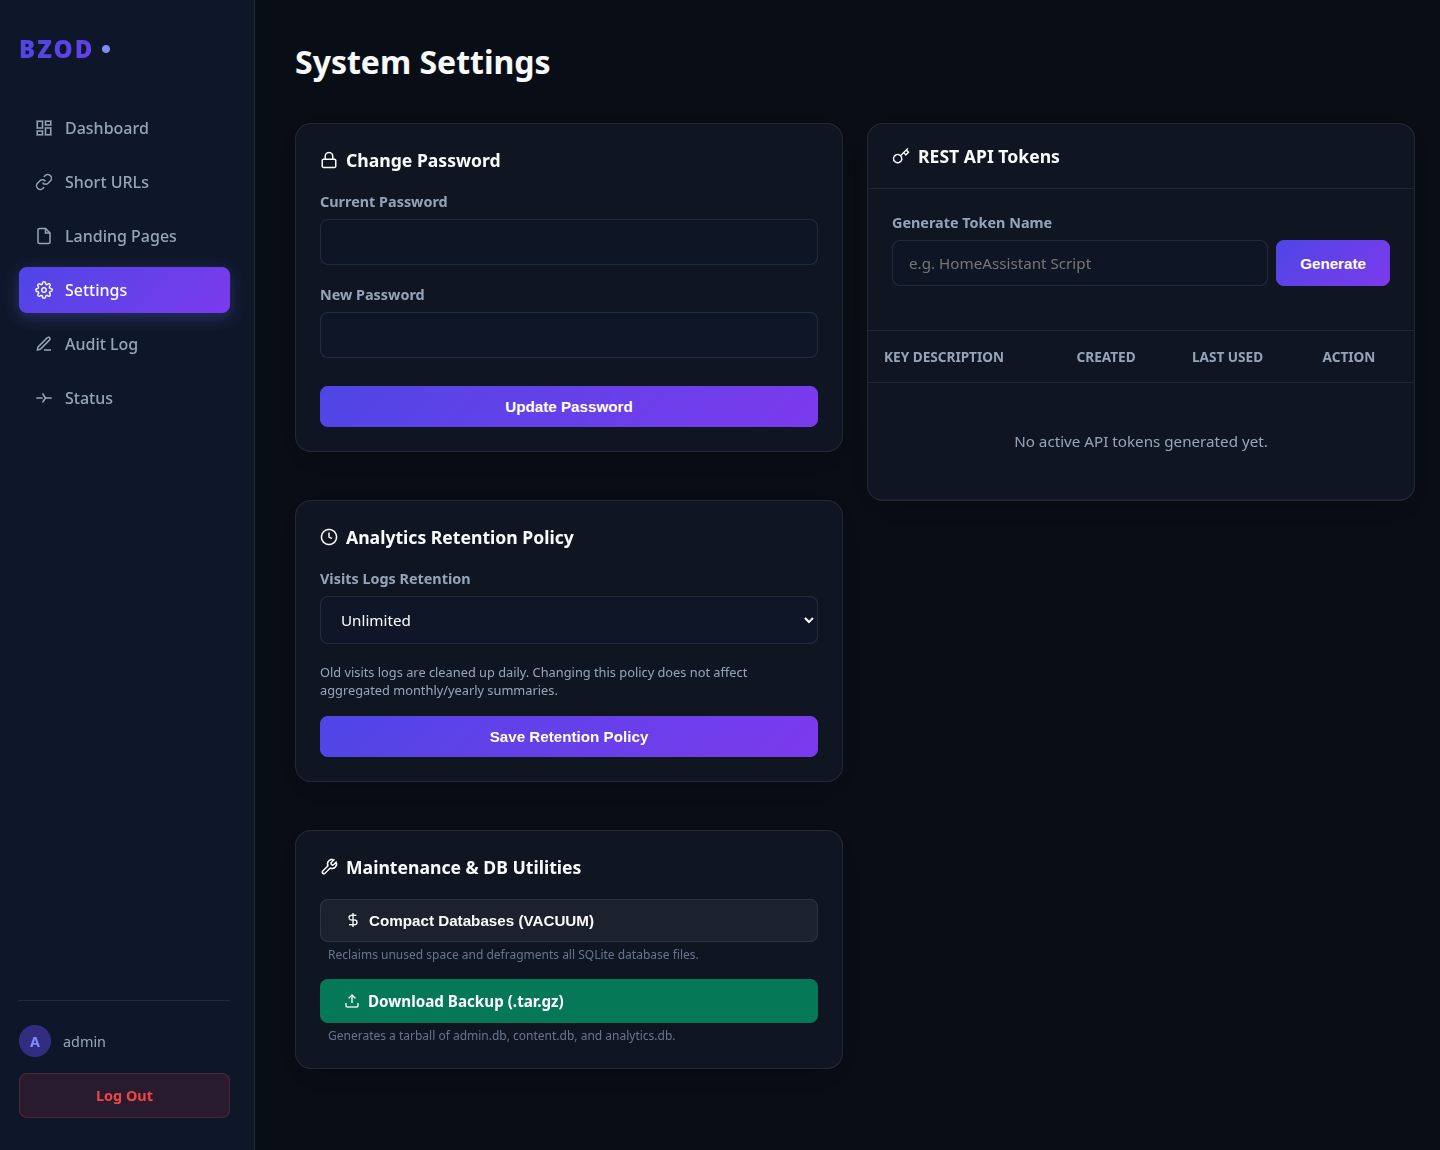Image resolution: width=1440 pixels, height=1150 pixels.
Task: Click the Landing Pages document icon
Action: [x=44, y=236]
